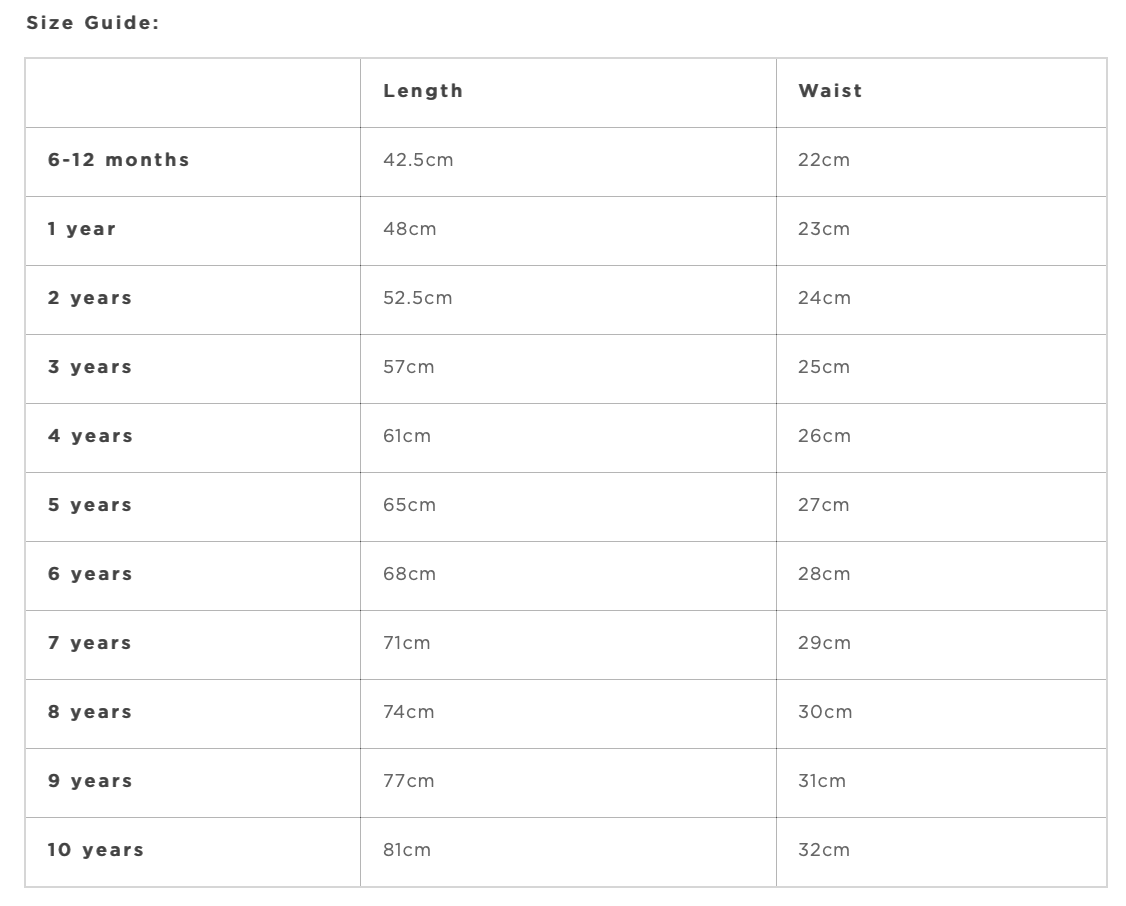Click the 9 years row label
The image size is (1126, 906).
tap(90, 781)
